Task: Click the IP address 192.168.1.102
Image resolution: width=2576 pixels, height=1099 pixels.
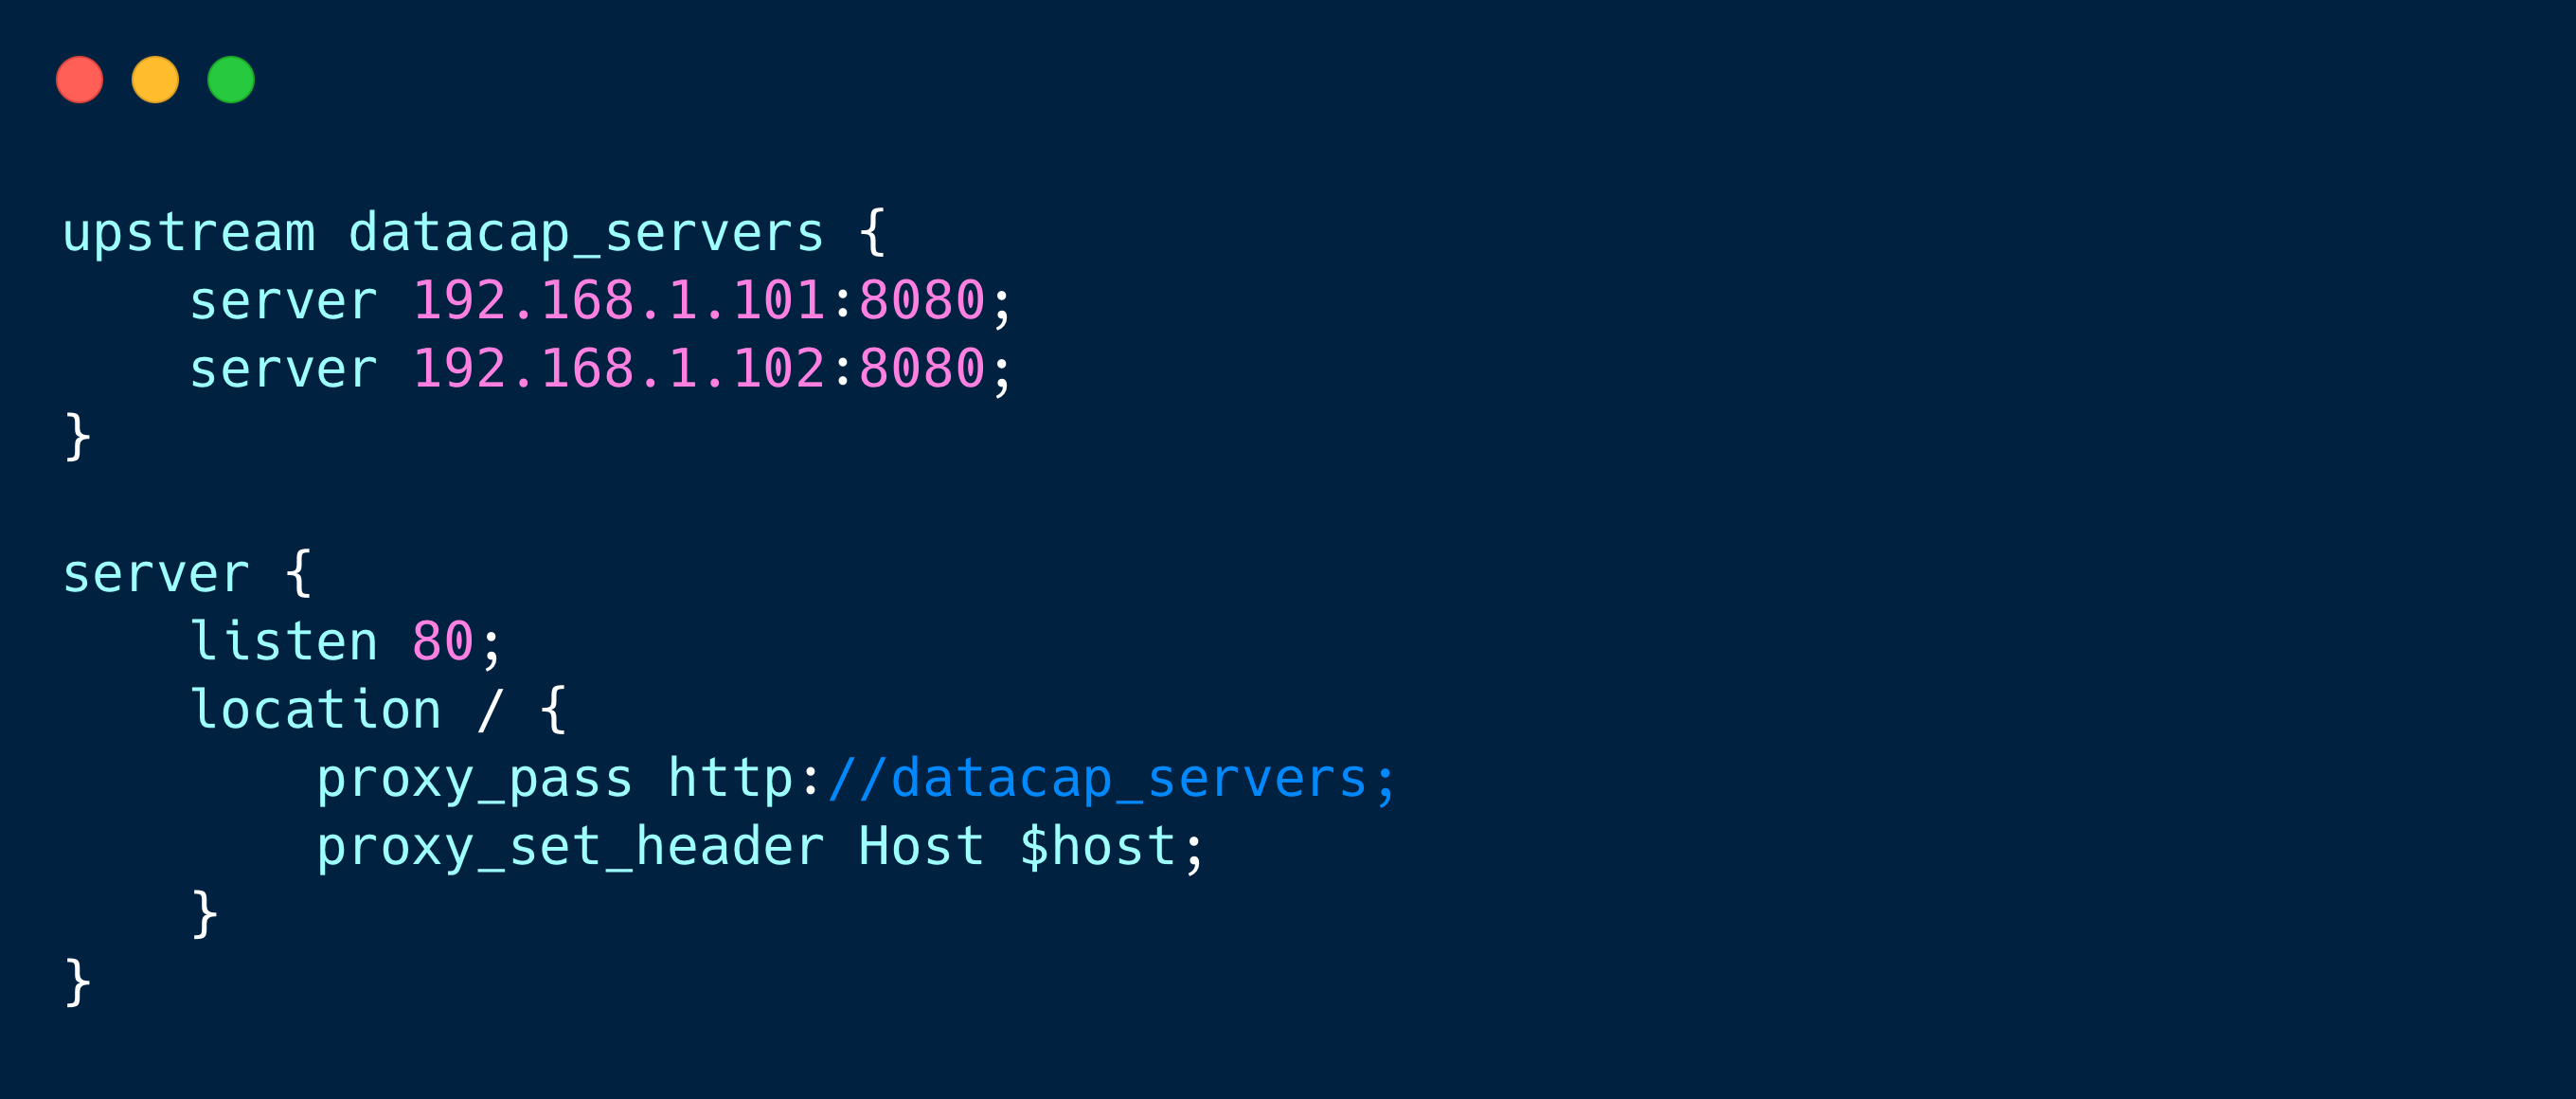Action: coord(619,368)
